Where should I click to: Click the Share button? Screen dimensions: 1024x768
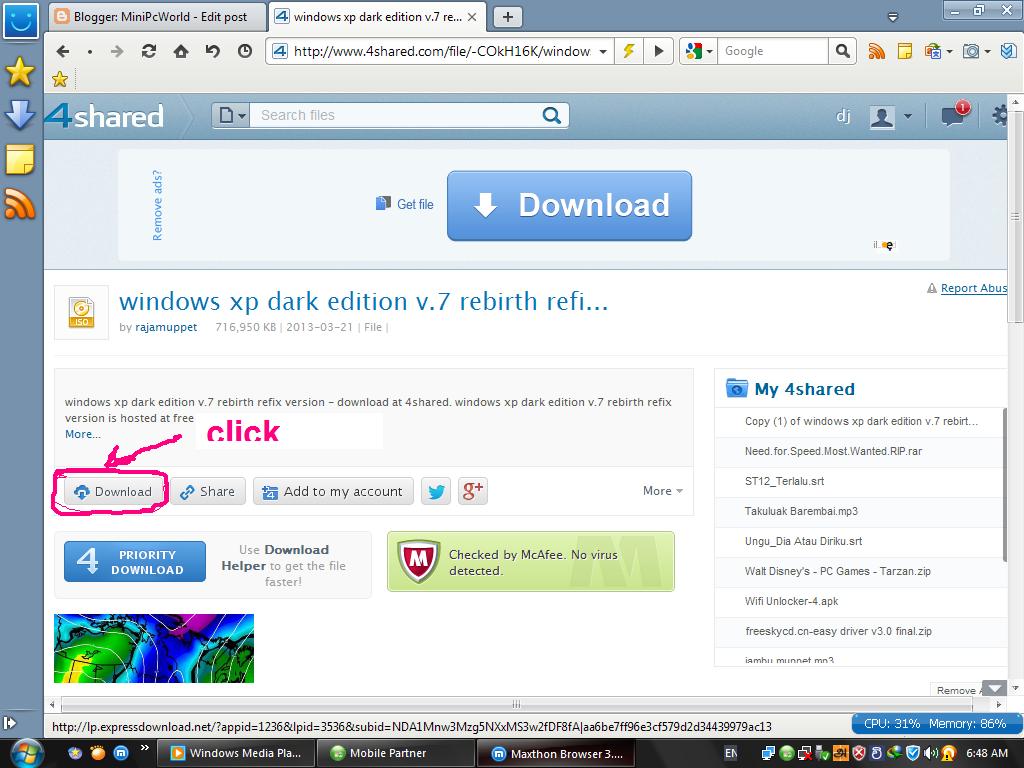208,491
